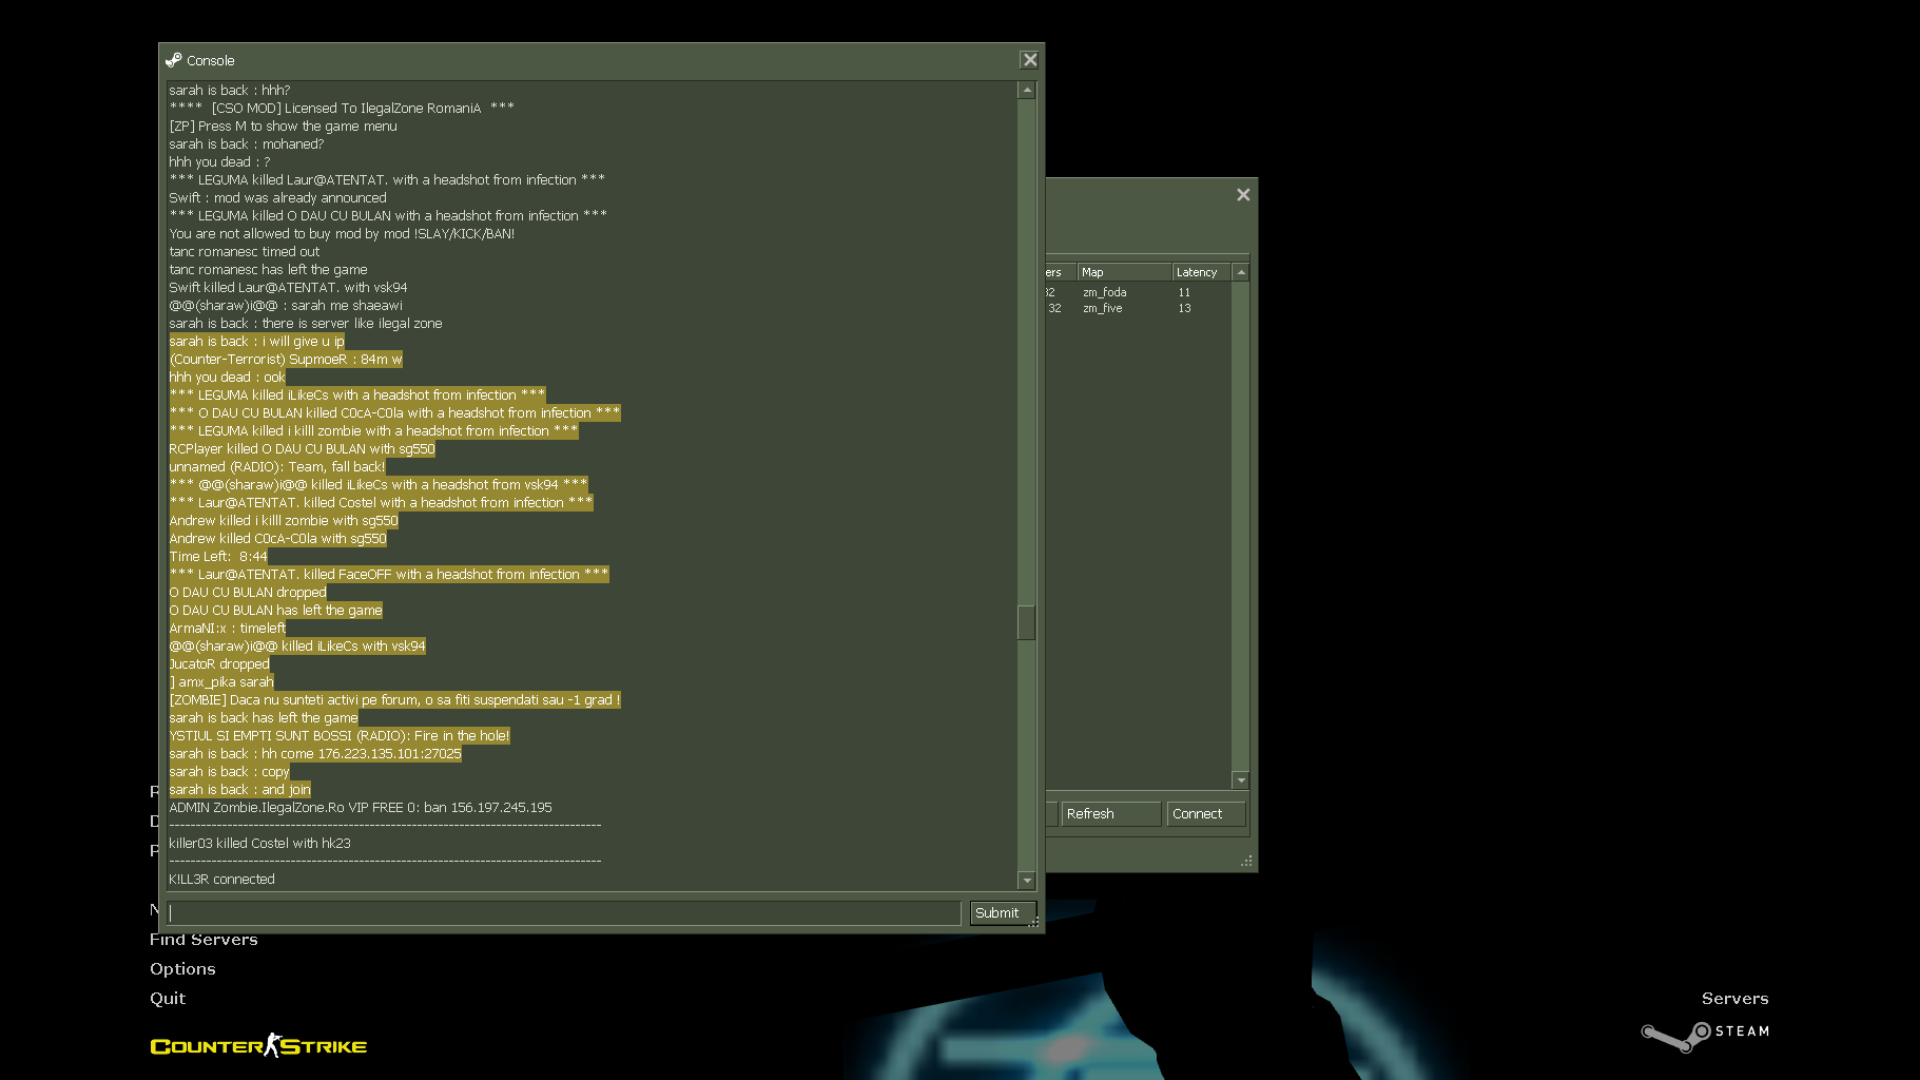Screen dimensions: 1920x1080
Task: Click the 'sarah is back : mohaned?' line
Action: click(246, 144)
